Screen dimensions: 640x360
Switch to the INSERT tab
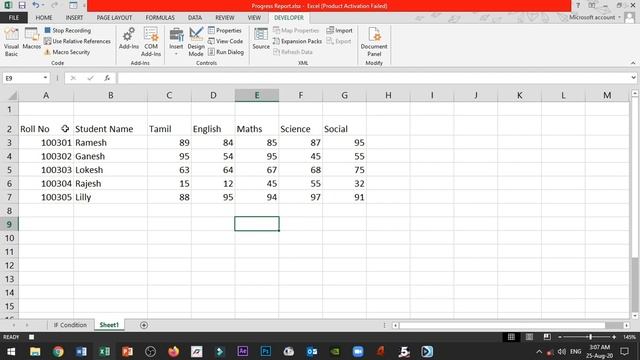tap(74, 18)
